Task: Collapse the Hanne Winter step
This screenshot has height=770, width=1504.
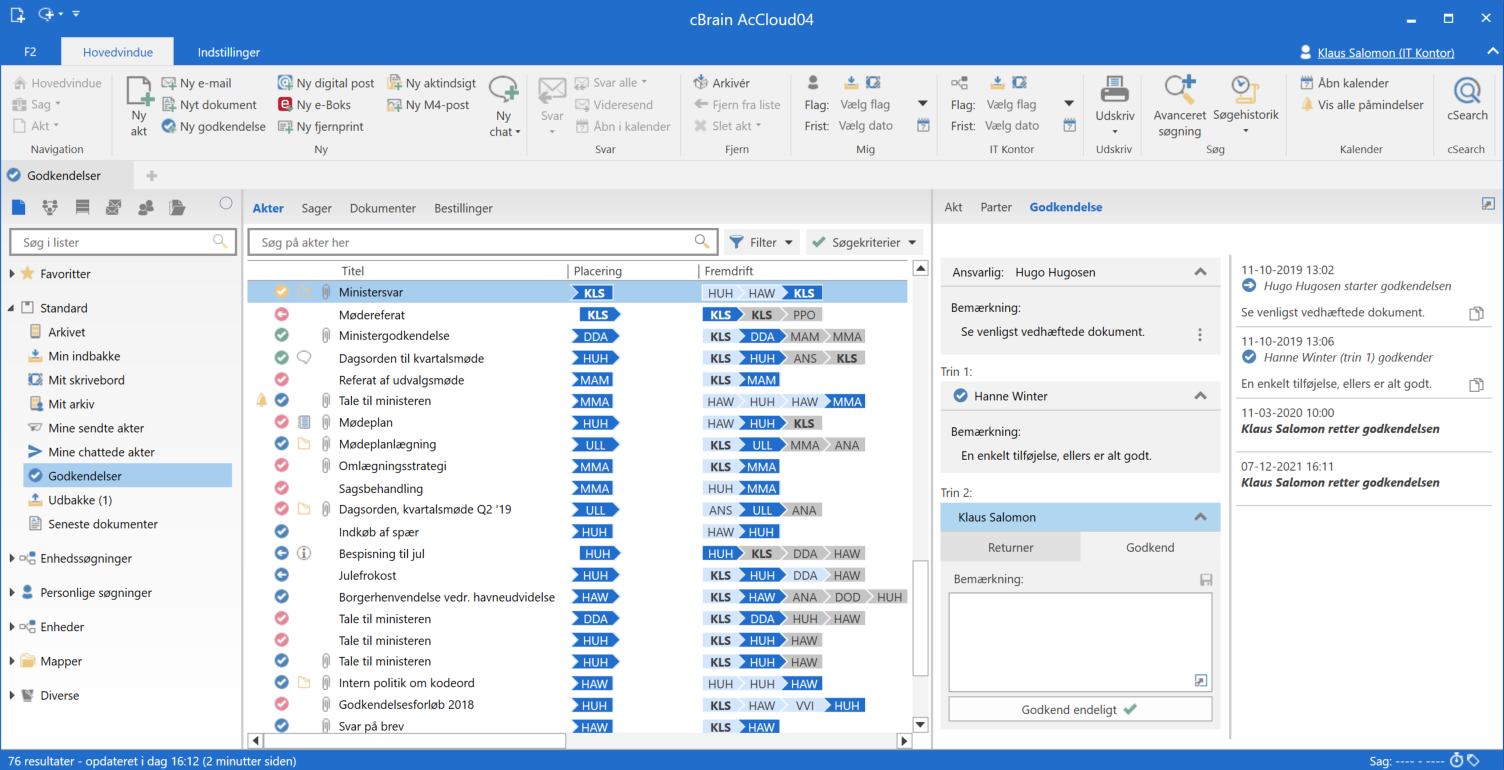Action: [1200, 396]
